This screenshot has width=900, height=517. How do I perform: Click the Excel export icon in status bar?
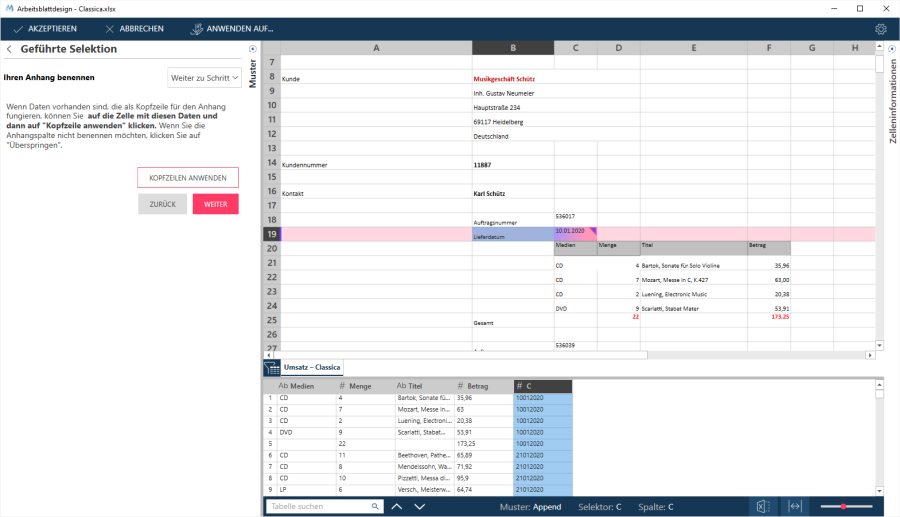click(x=762, y=507)
